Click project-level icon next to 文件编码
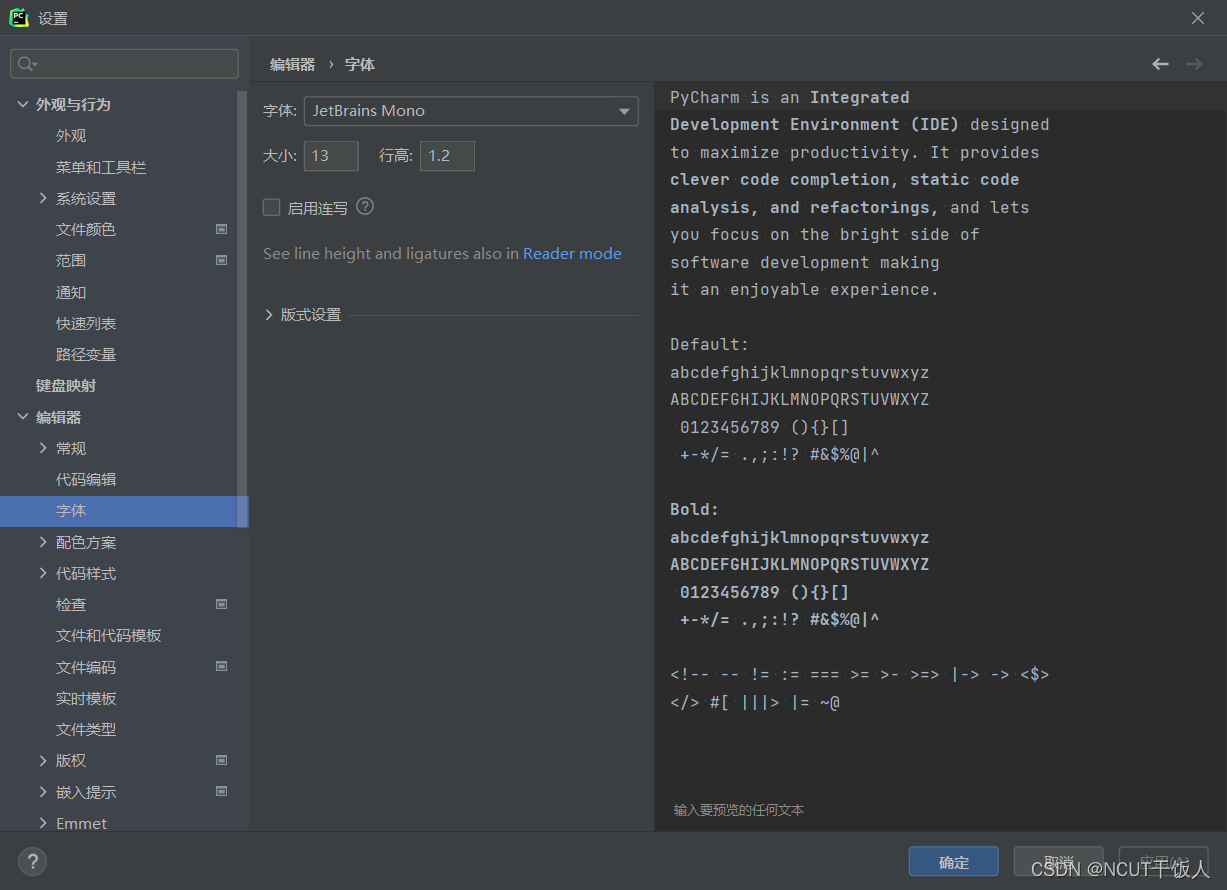This screenshot has width=1227, height=890. 222,666
